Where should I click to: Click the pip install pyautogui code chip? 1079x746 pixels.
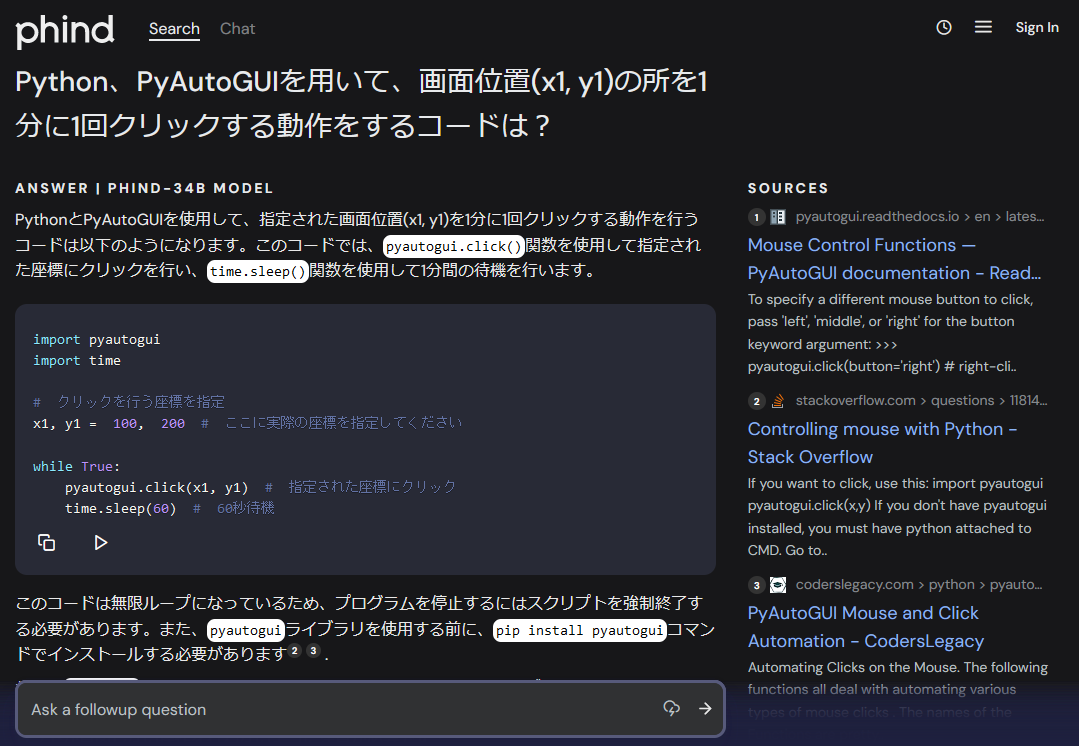(579, 631)
